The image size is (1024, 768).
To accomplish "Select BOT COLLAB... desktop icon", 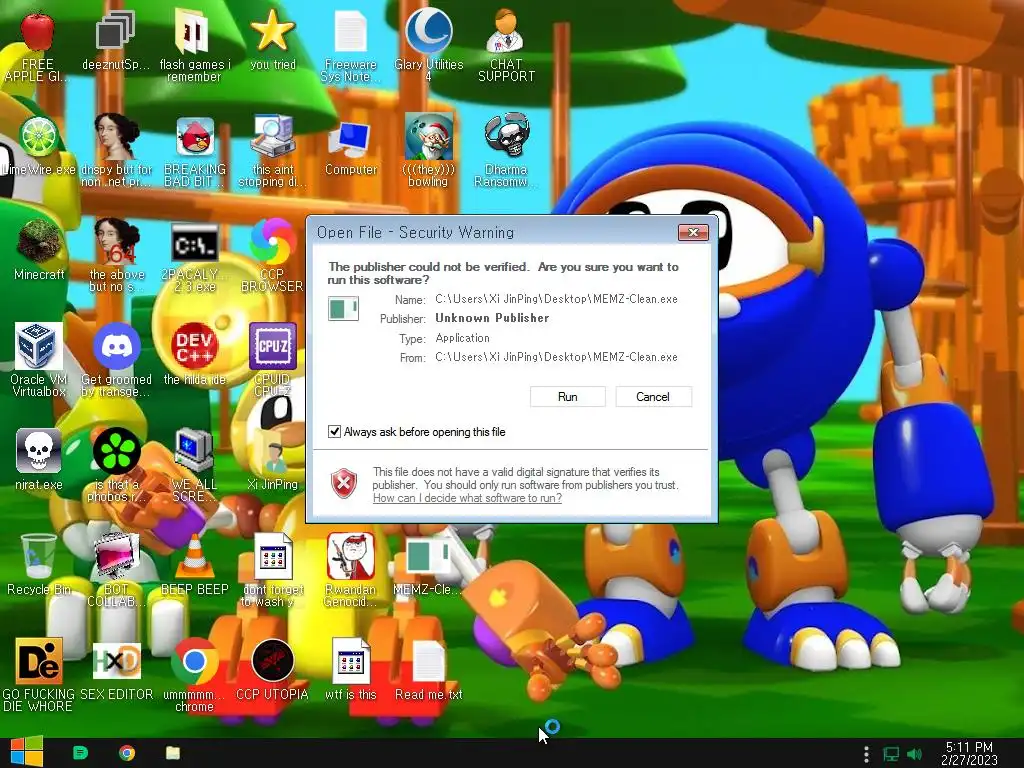I will 116,571.
